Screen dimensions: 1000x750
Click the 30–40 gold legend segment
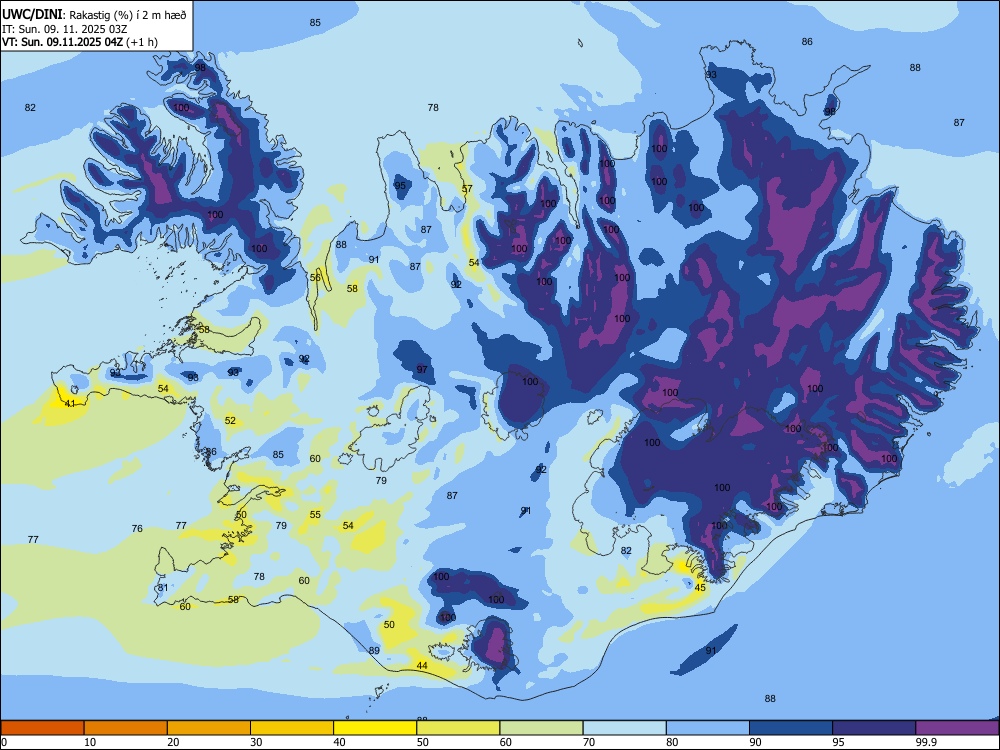[292, 728]
